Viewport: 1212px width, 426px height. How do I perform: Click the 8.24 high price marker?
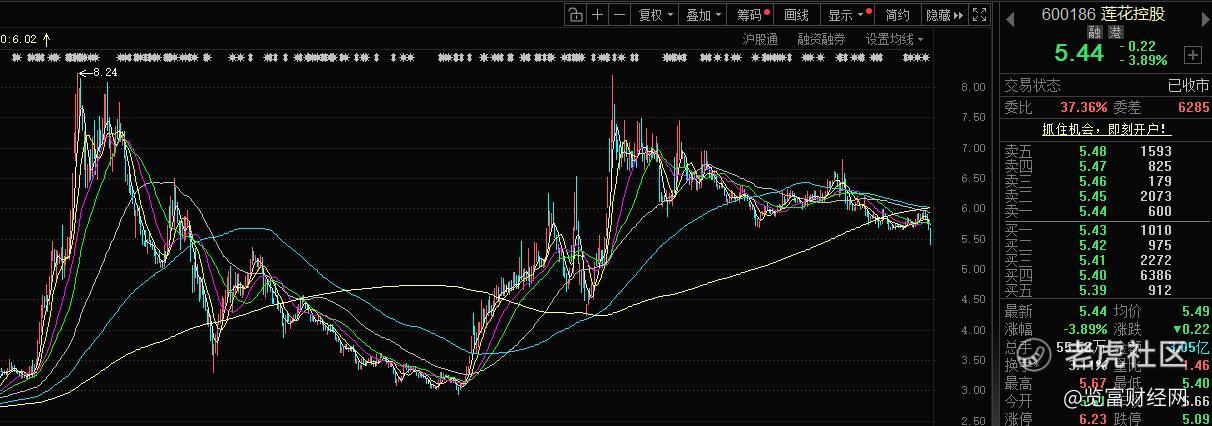coord(105,73)
